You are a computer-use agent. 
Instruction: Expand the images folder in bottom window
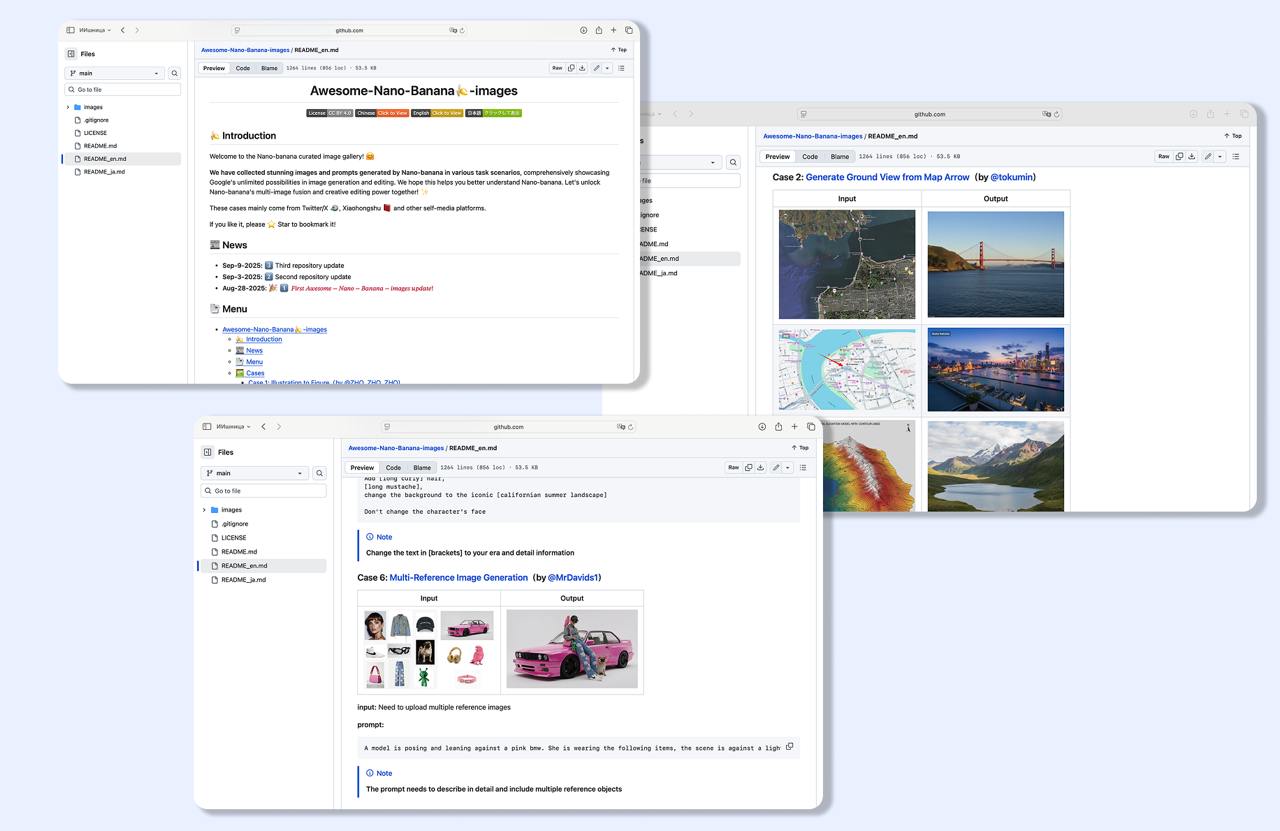point(204,510)
